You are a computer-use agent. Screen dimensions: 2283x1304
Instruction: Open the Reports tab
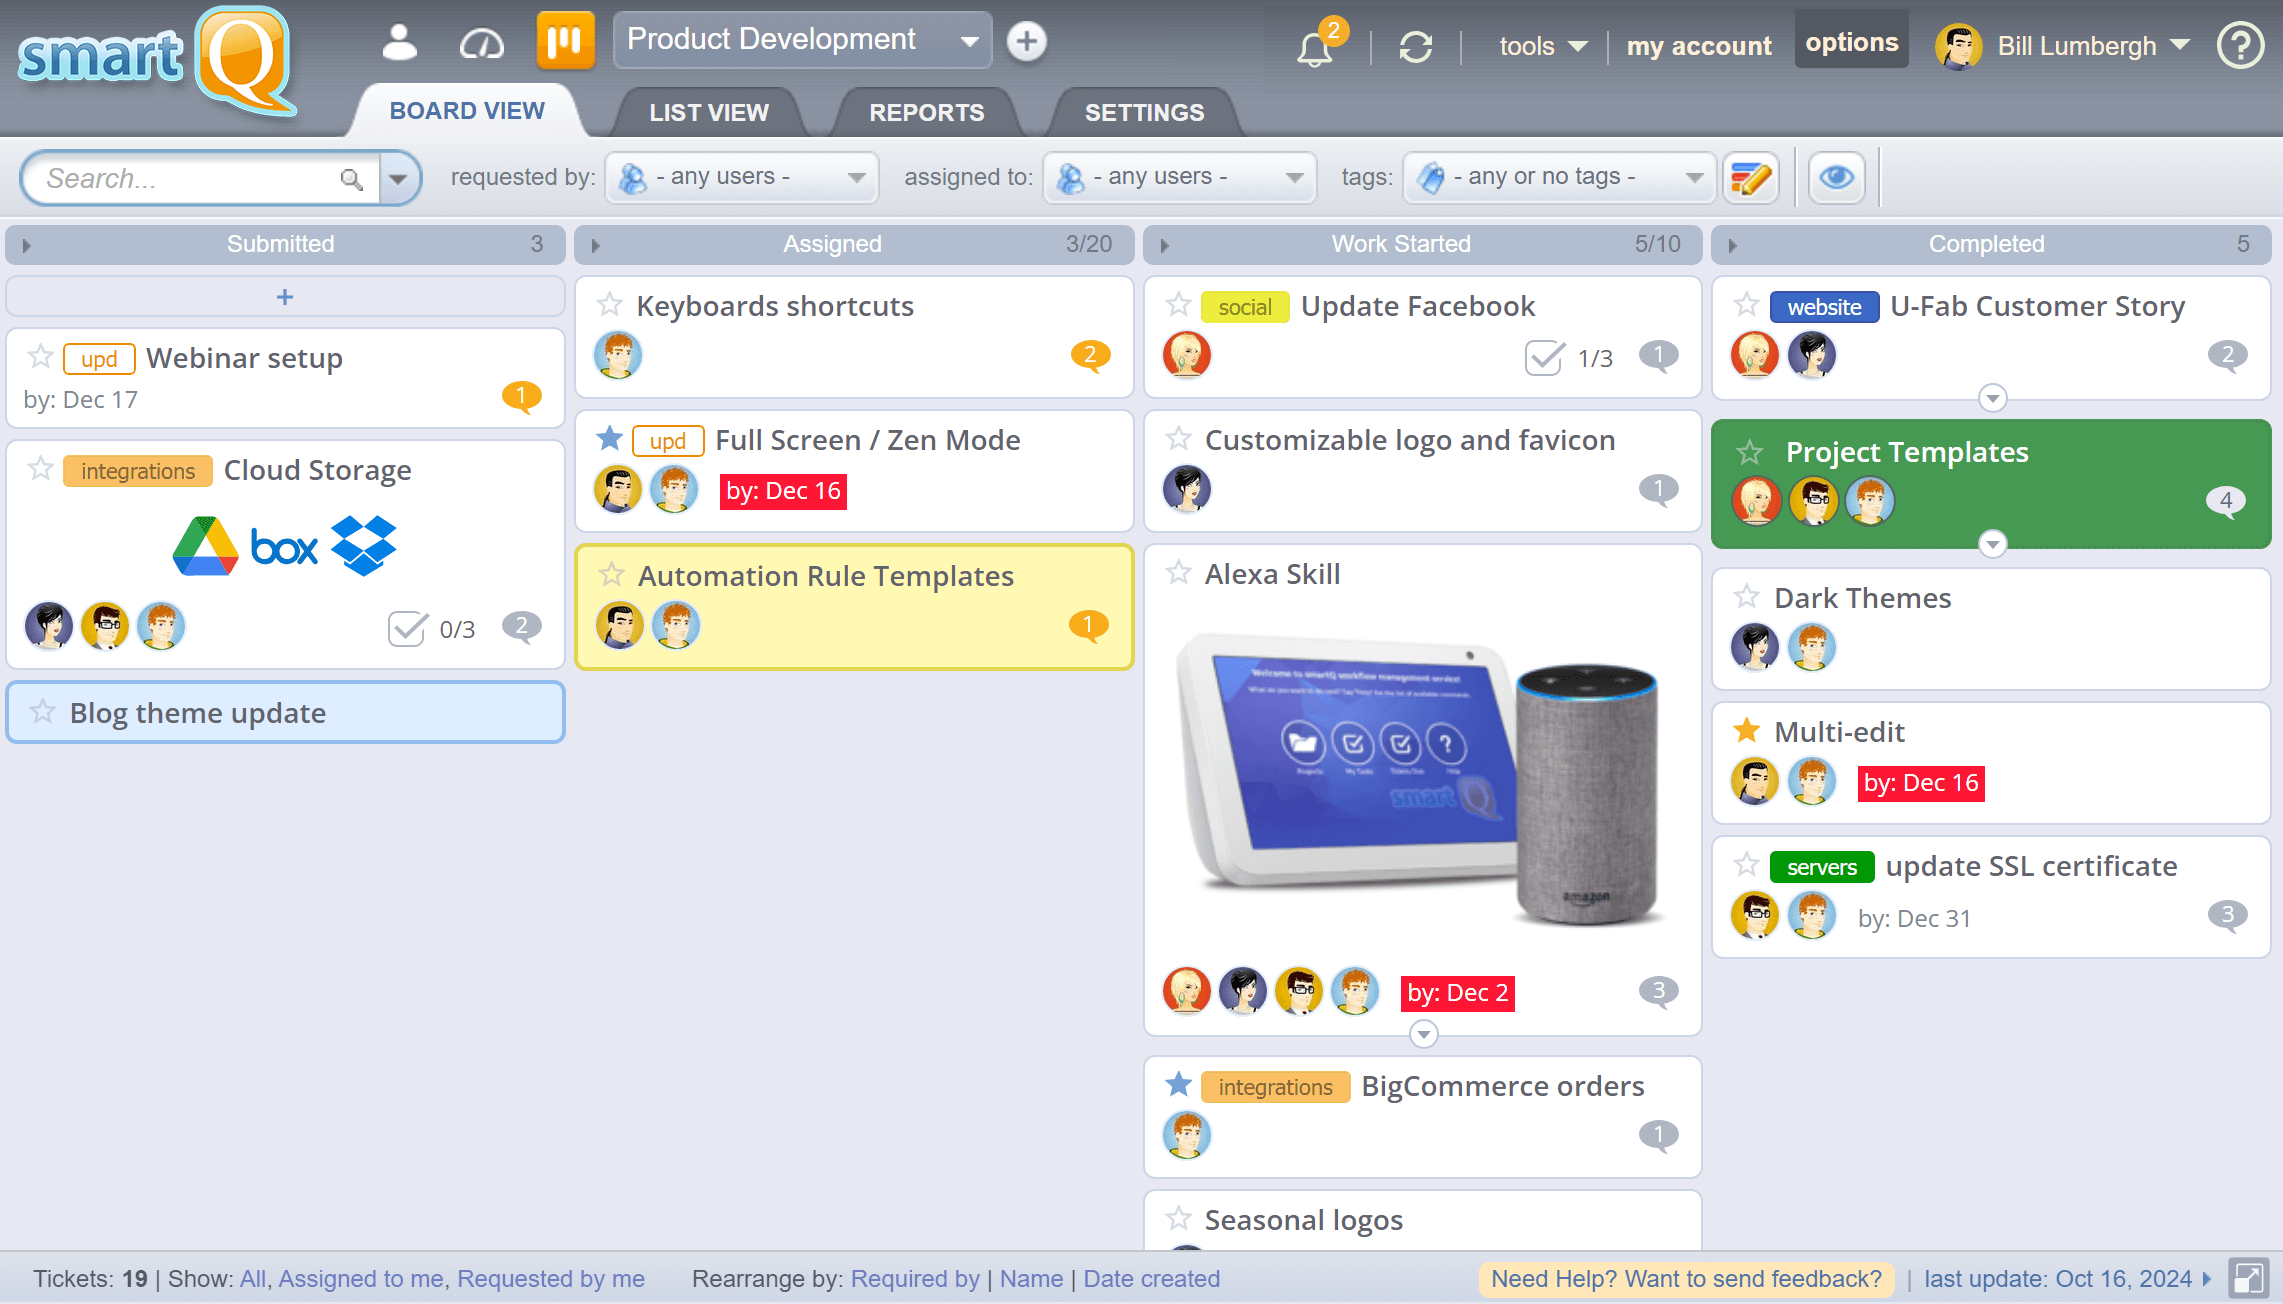point(926,112)
